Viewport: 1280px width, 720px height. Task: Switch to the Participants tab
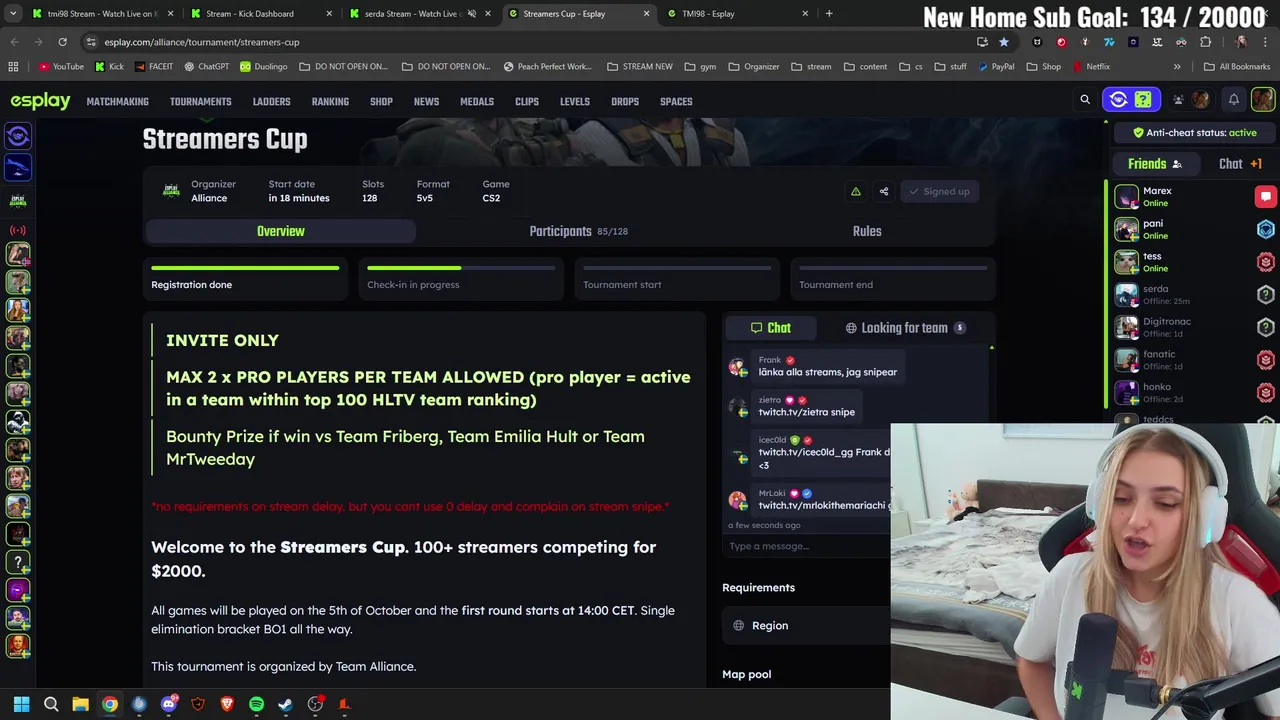point(578,231)
